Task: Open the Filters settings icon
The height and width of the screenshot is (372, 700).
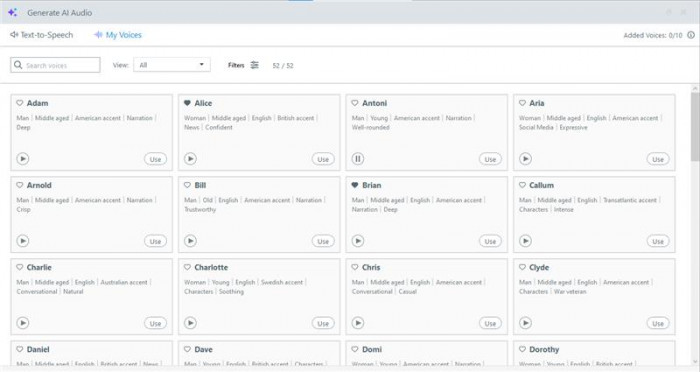Action: [x=254, y=65]
